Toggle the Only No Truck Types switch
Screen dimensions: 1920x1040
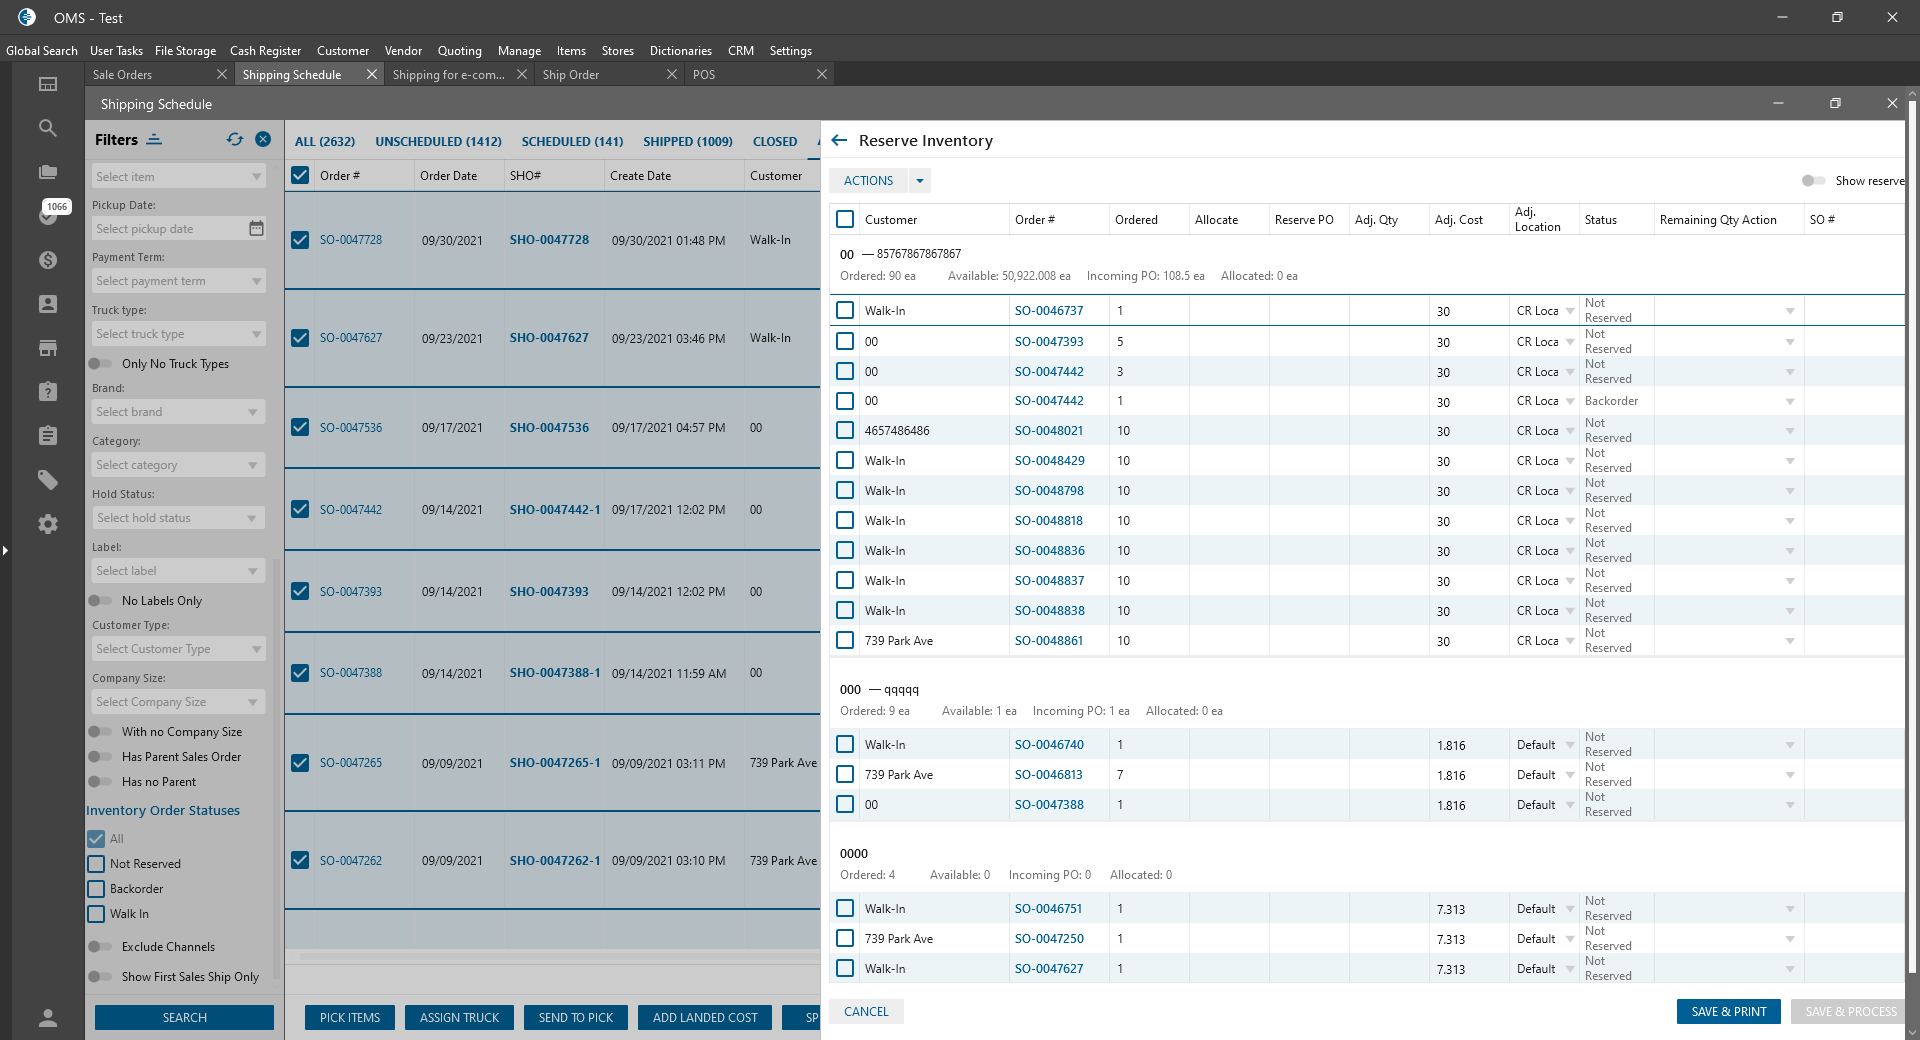coord(101,364)
